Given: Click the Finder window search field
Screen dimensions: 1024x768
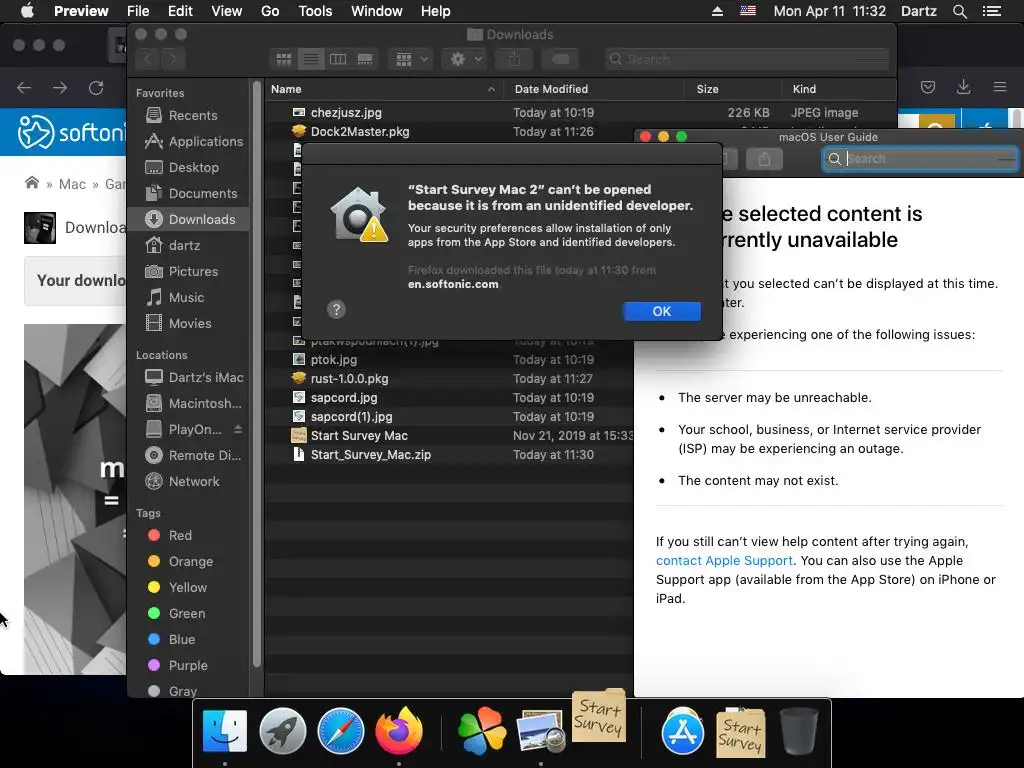Looking at the screenshot, I should pyautogui.click(x=747, y=59).
